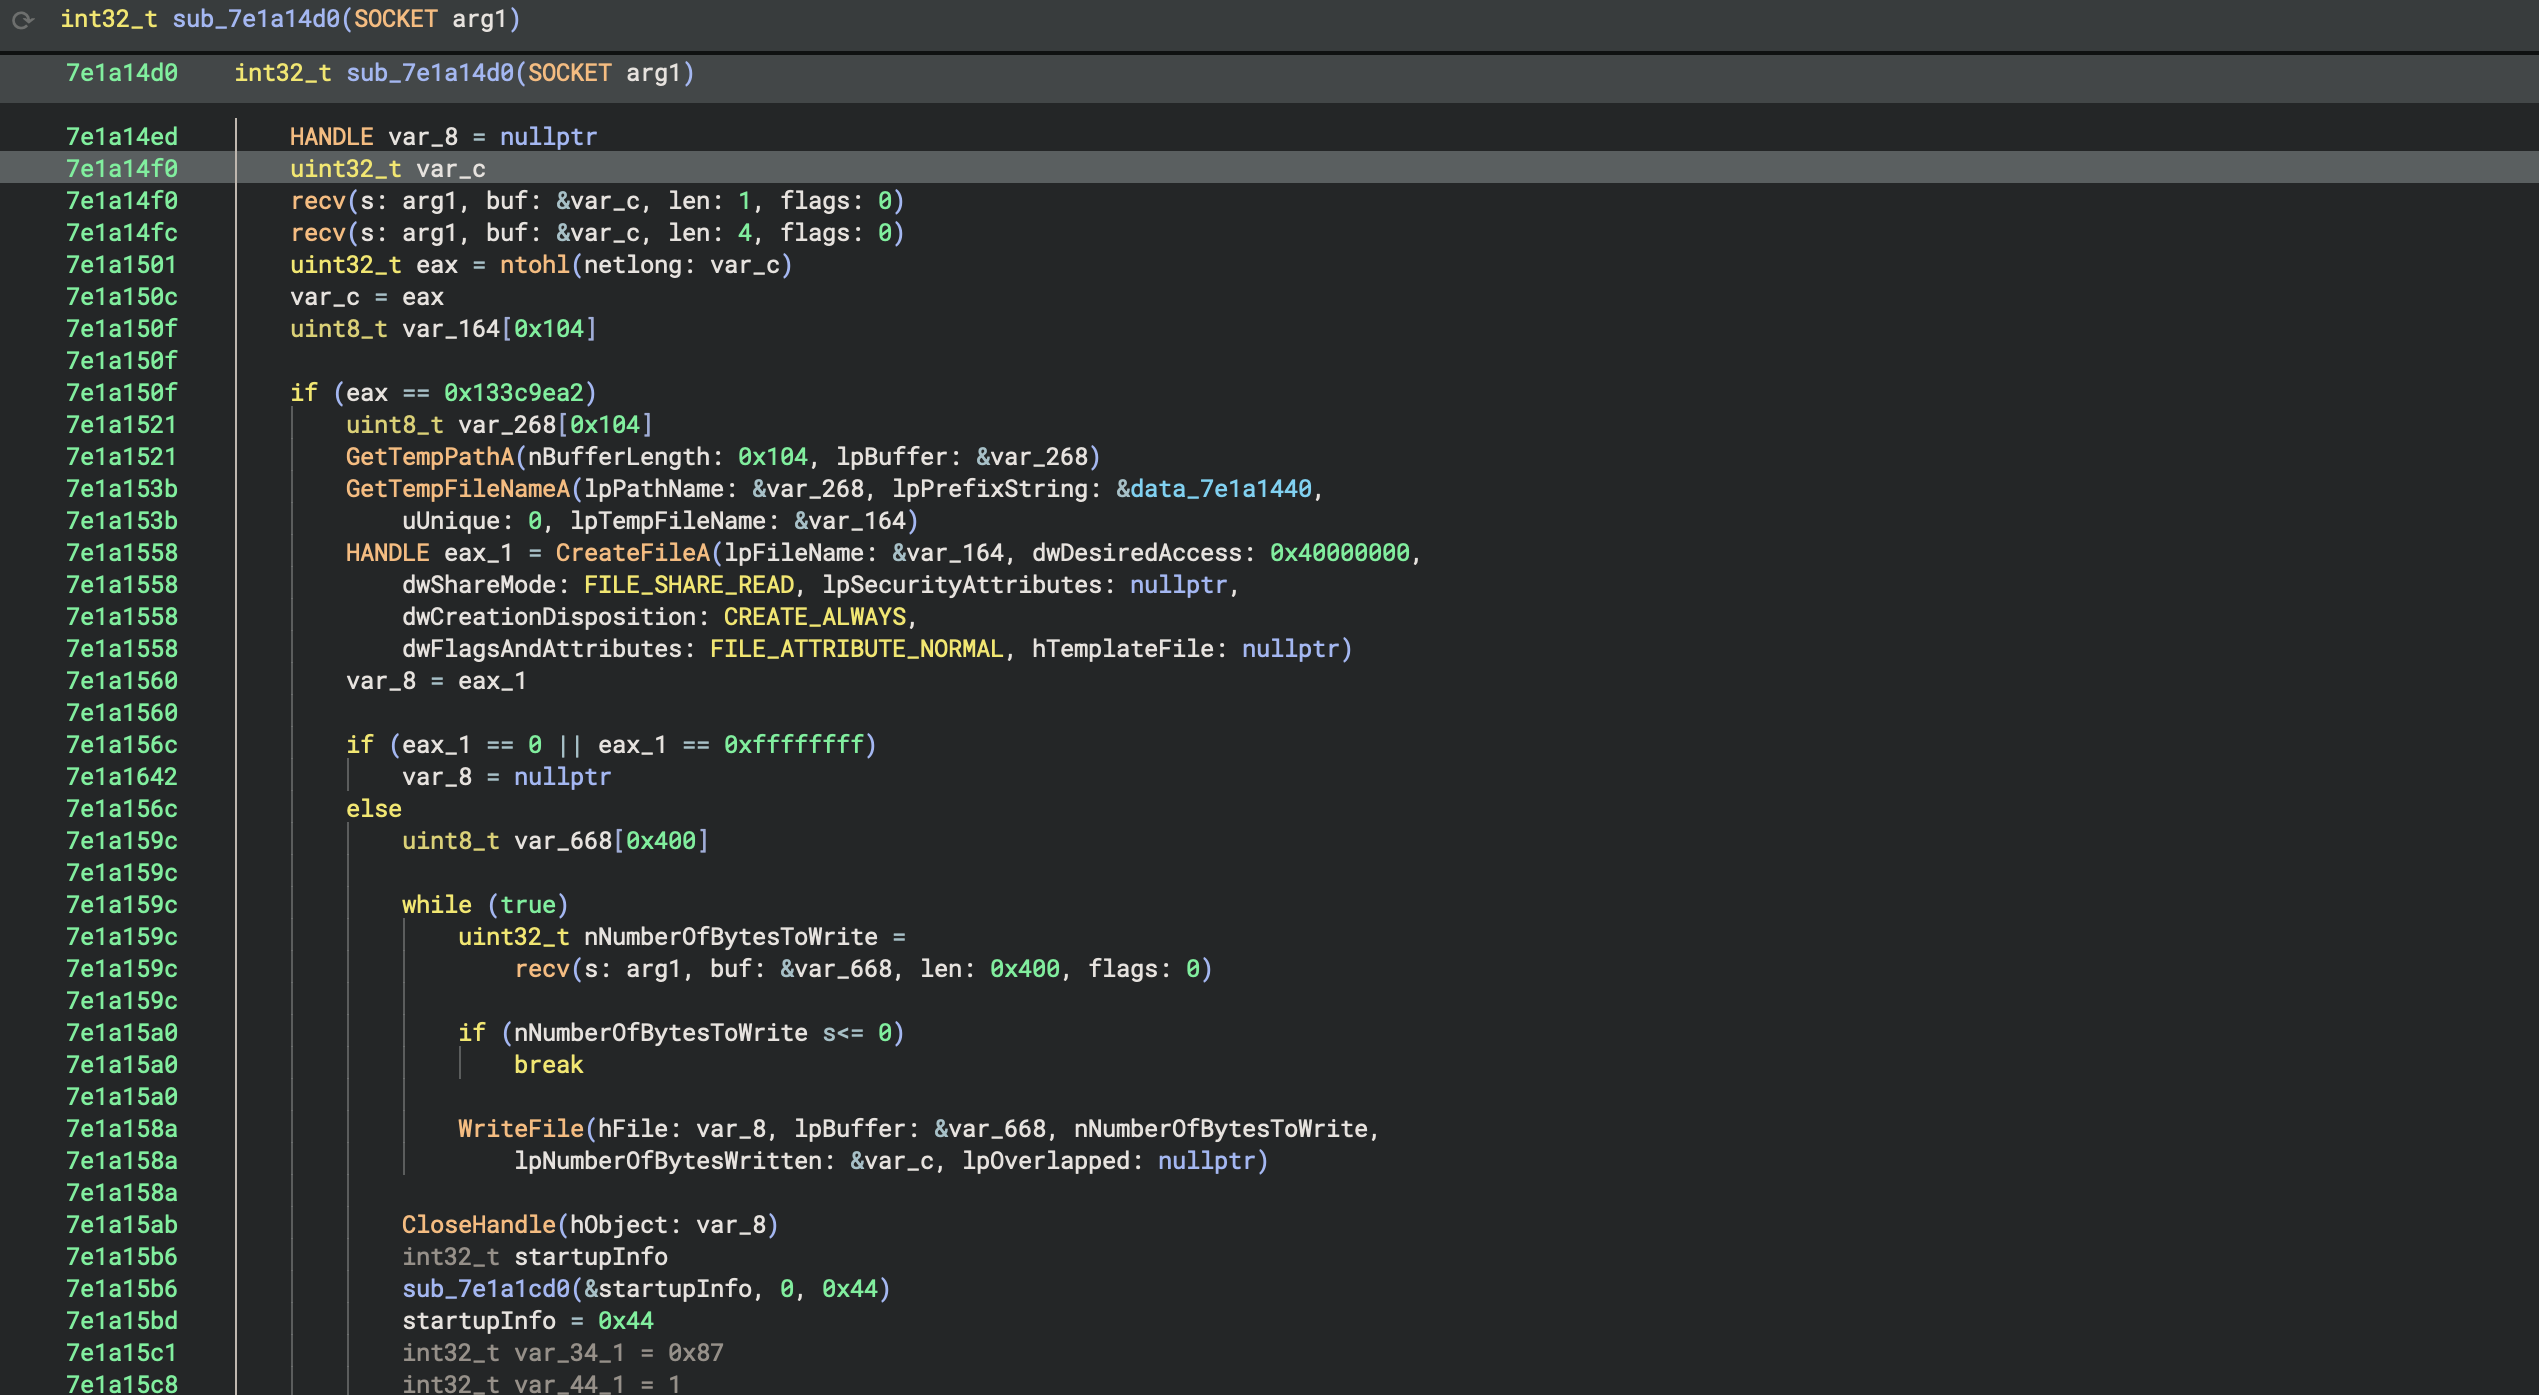Click the 'var_34_1 = 0x87' line
Image resolution: width=2539 pixels, height=1395 pixels.
tap(562, 1353)
